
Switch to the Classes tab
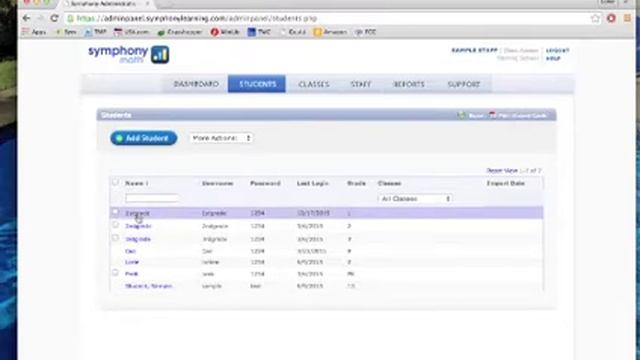pyautogui.click(x=313, y=84)
